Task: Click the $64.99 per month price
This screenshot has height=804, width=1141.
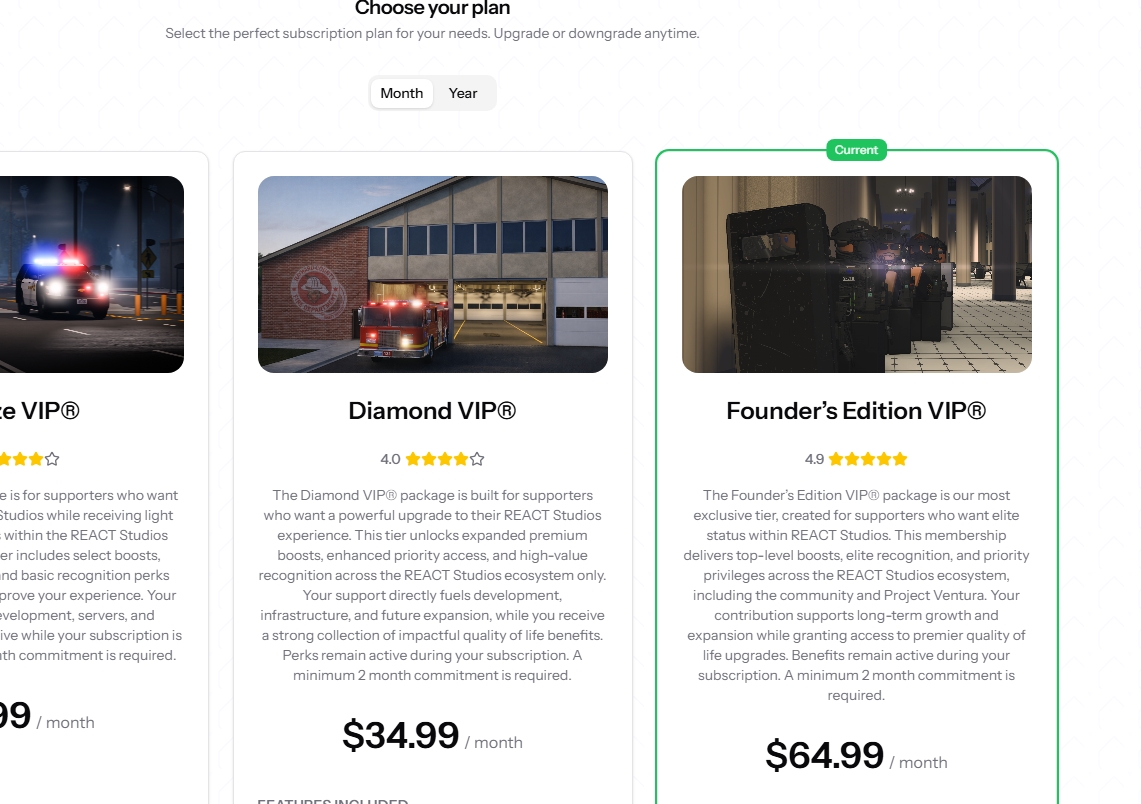Action: [x=856, y=755]
